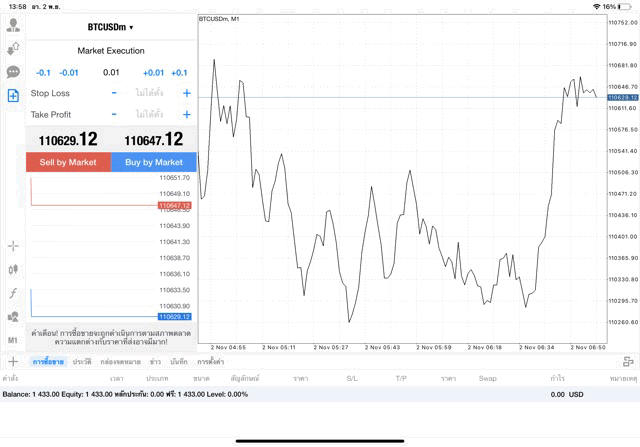Image resolution: width=640 pixels, height=447 pixels.
Task: Increase volume by +0.1
Action: (179, 72)
